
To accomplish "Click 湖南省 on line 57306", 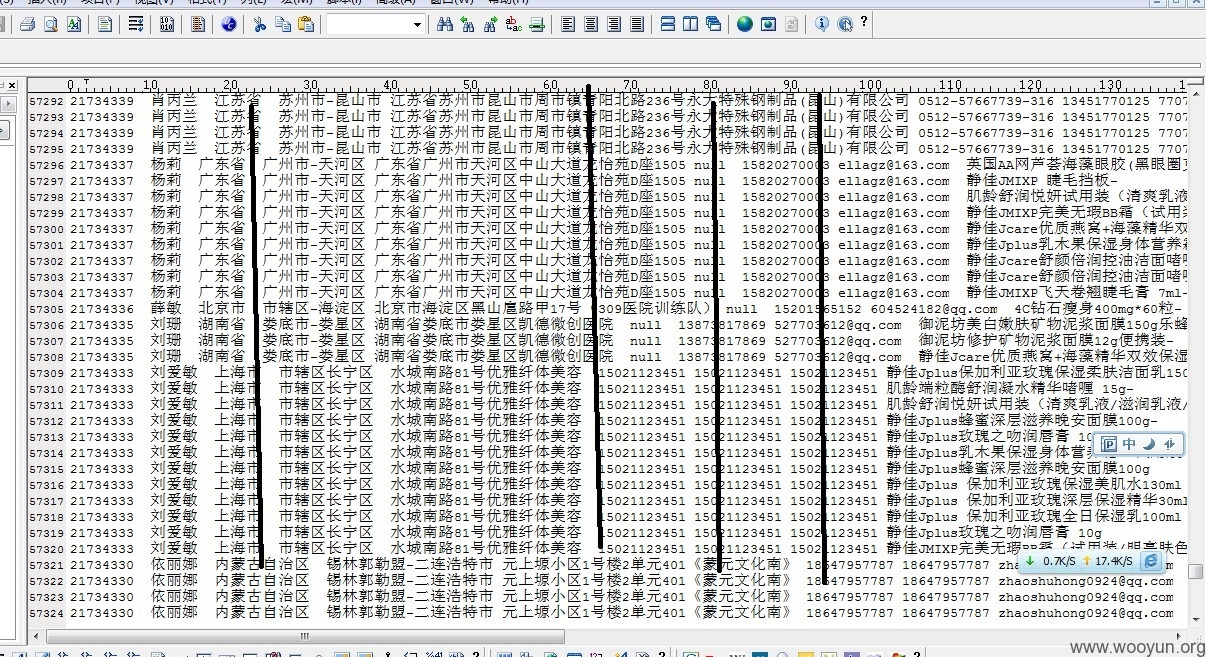I will tap(222, 325).
